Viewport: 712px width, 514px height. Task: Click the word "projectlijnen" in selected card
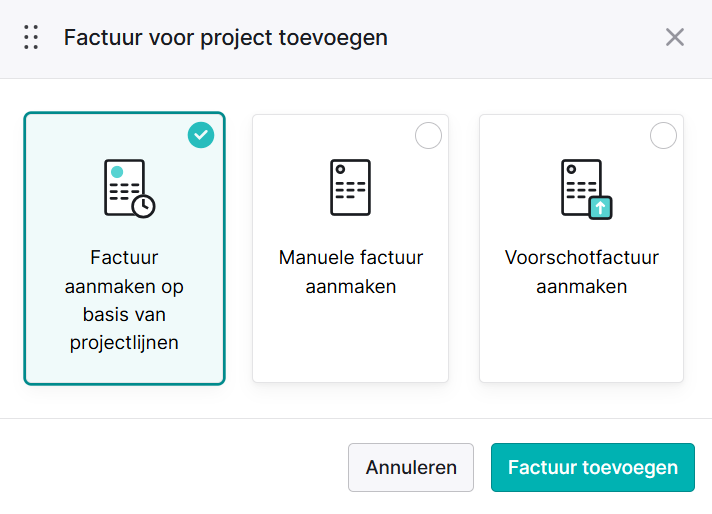124,343
